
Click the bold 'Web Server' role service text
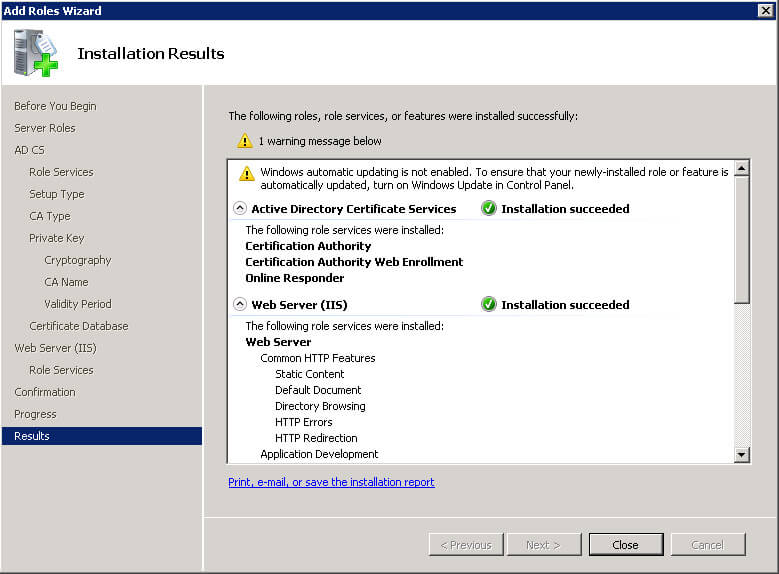(x=278, y=342)
